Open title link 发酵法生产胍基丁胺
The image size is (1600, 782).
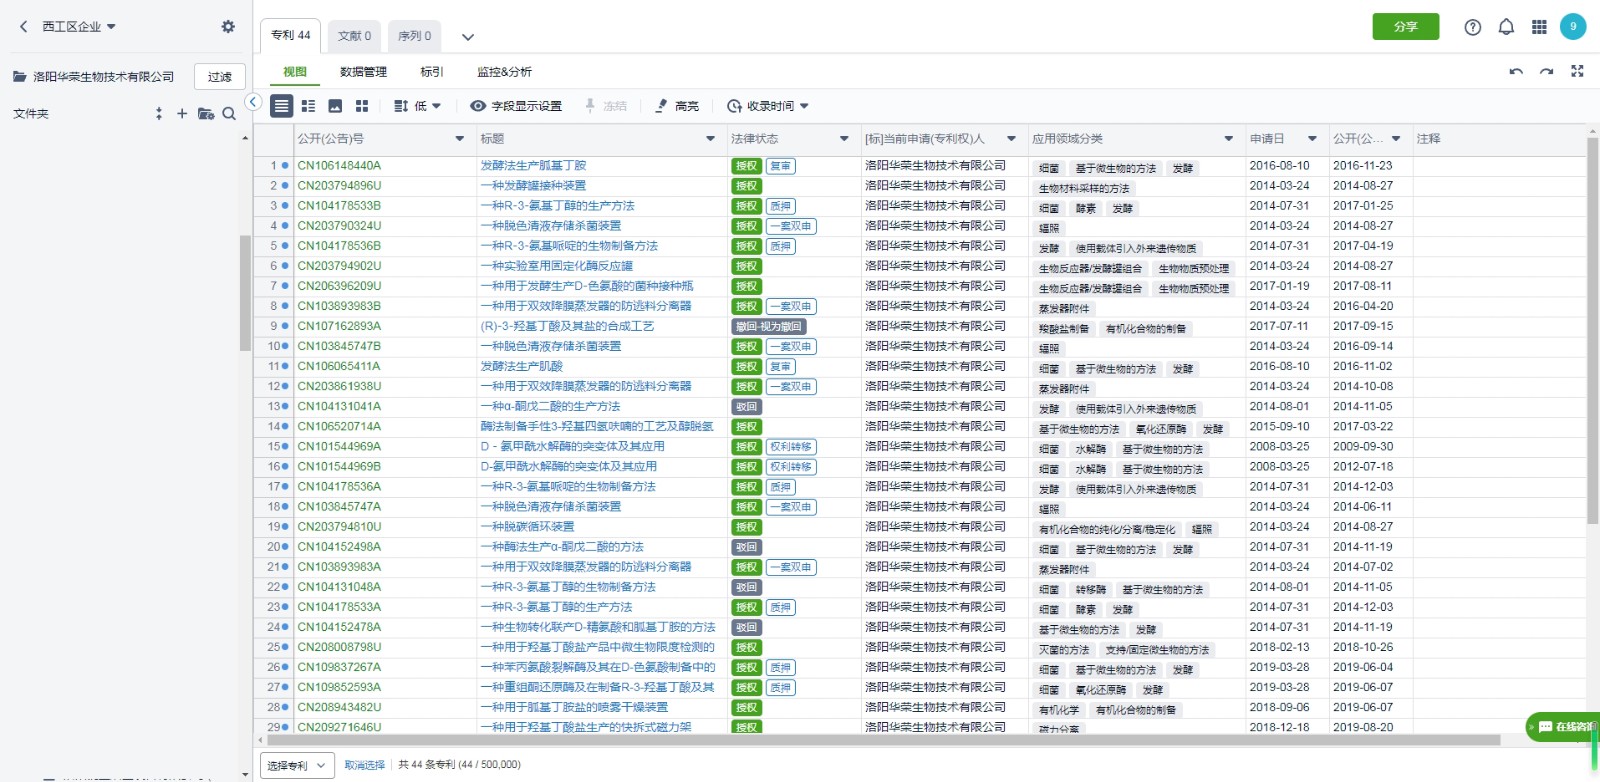pyautogui.click(x=533, y=166)
